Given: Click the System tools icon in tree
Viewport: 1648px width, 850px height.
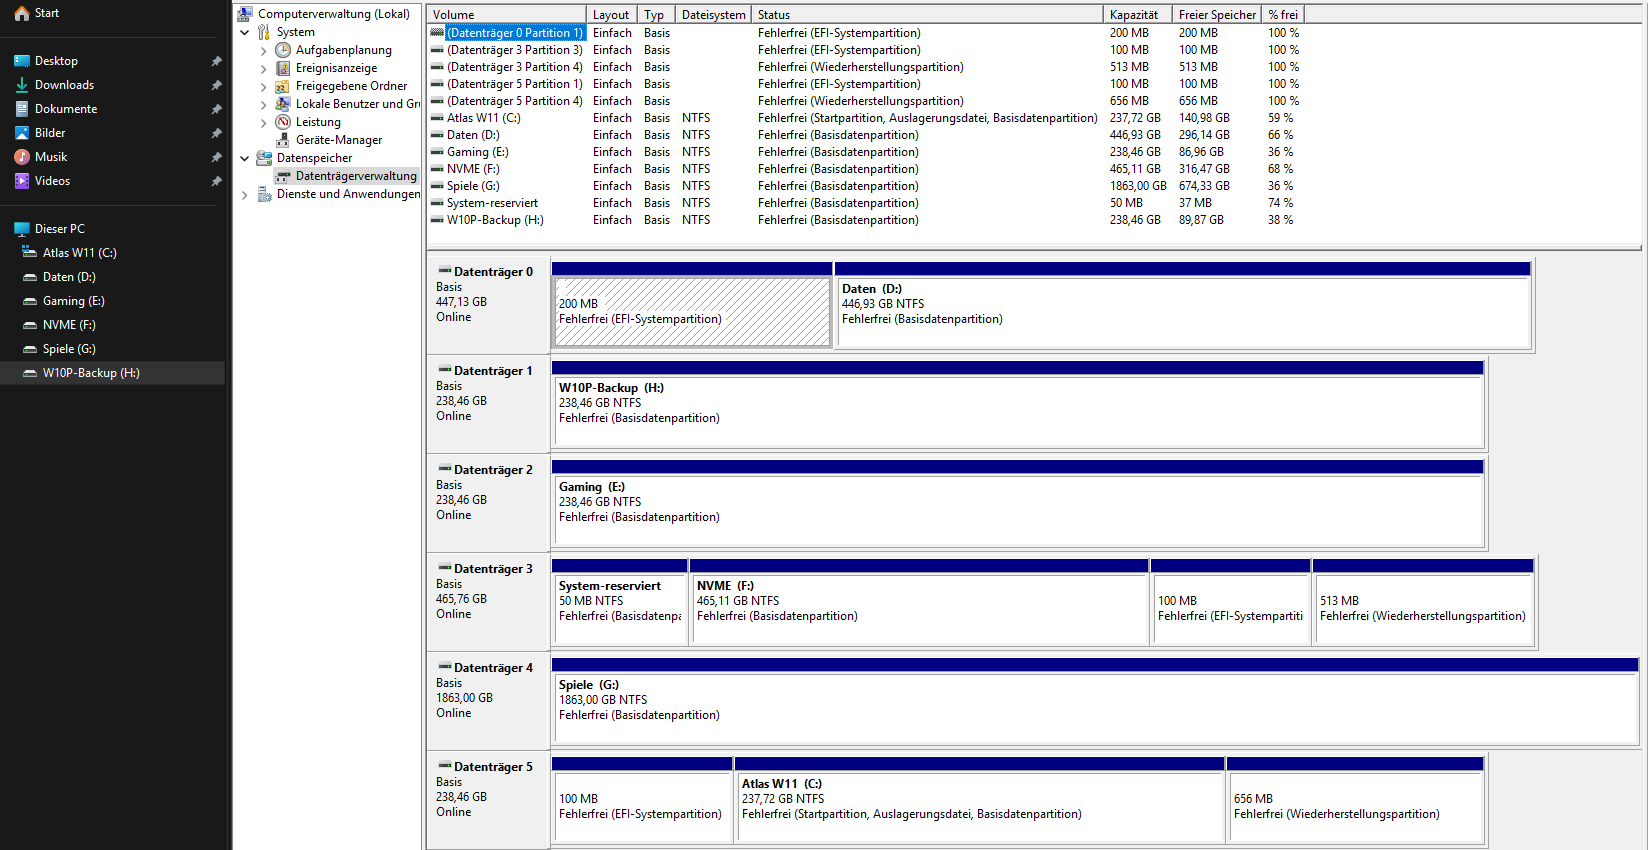Looking at the screenshot, I should (x=264, y=32).
